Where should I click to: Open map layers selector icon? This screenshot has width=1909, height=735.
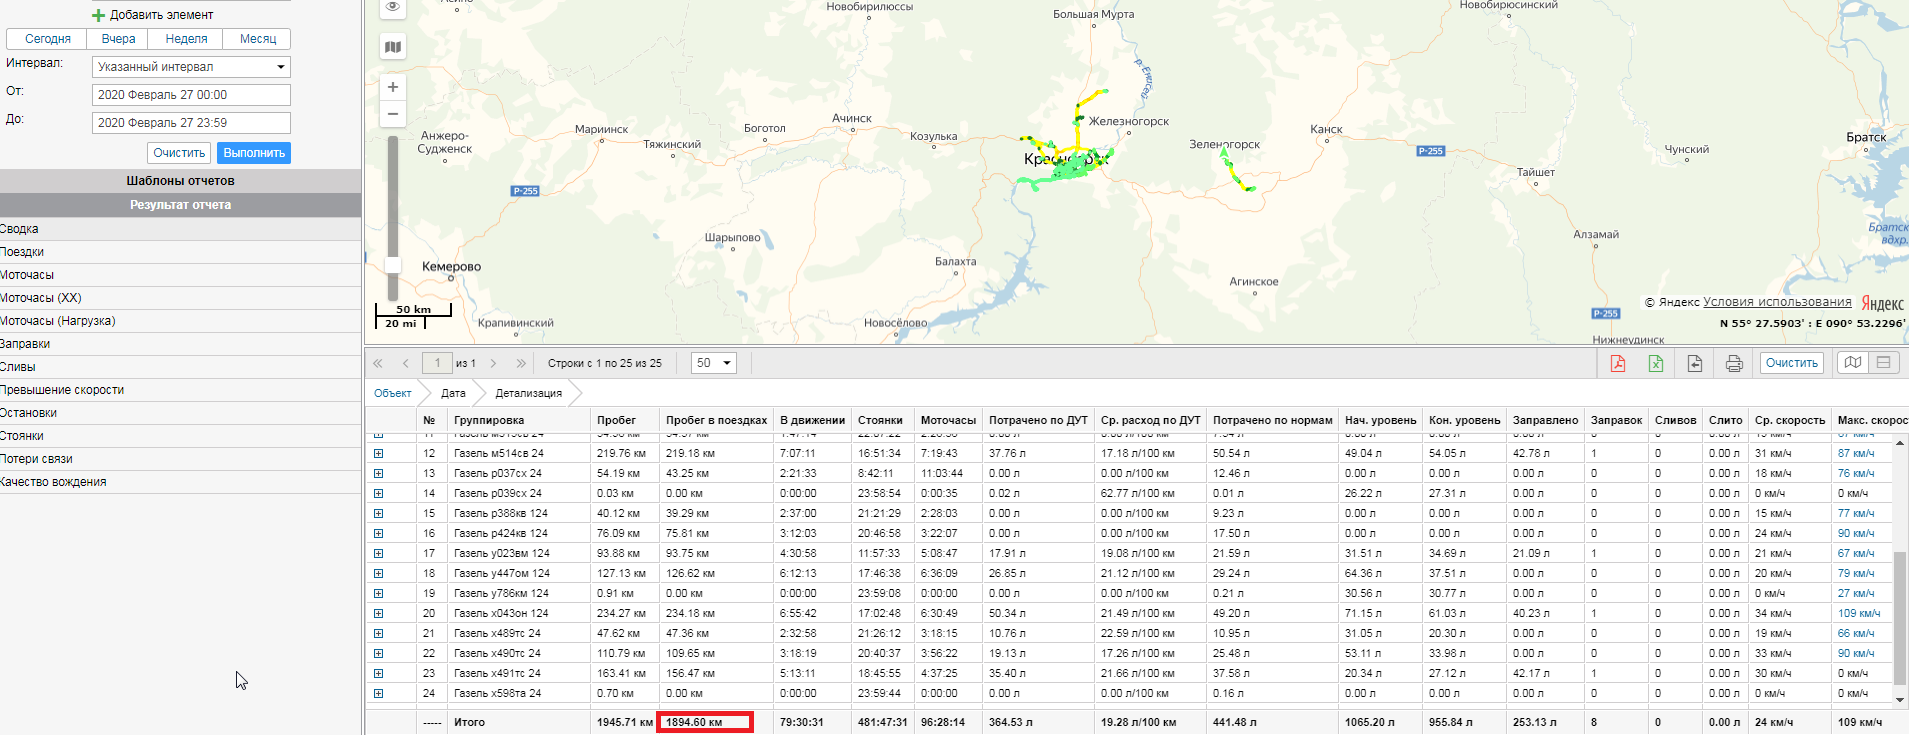(x=393, y=47)
